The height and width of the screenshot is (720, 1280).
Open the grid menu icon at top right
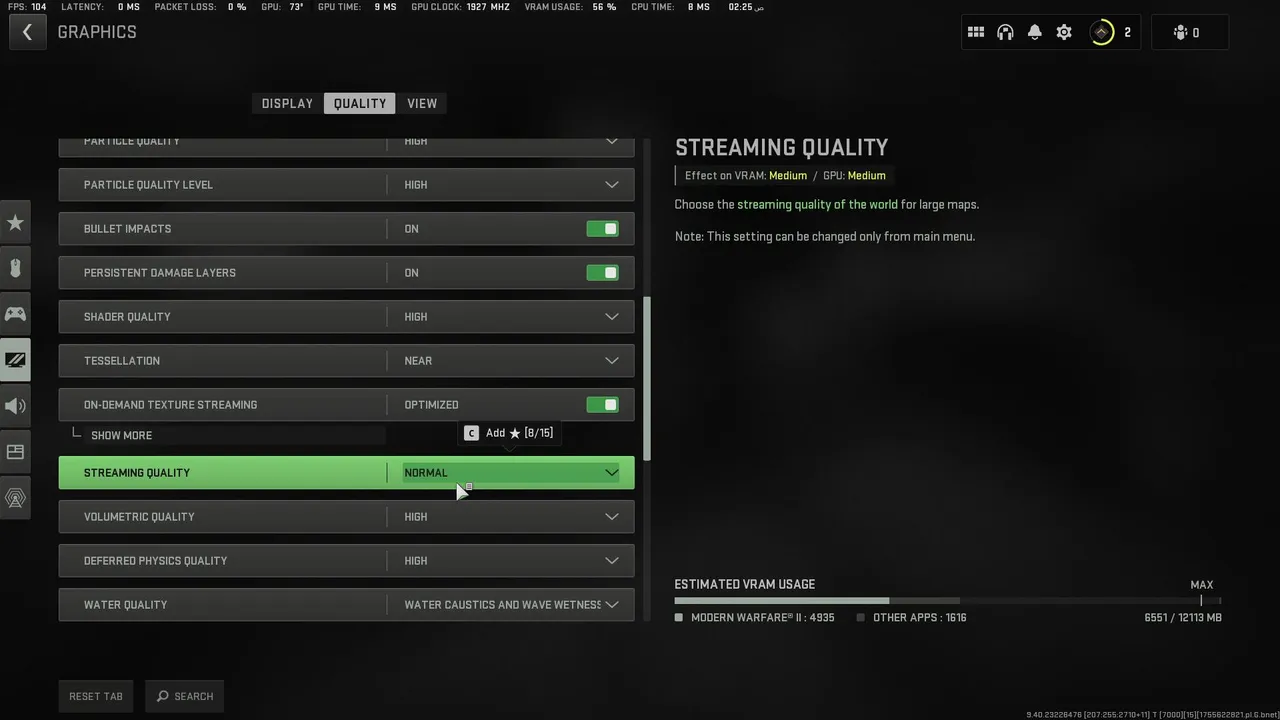pos(976,32)
